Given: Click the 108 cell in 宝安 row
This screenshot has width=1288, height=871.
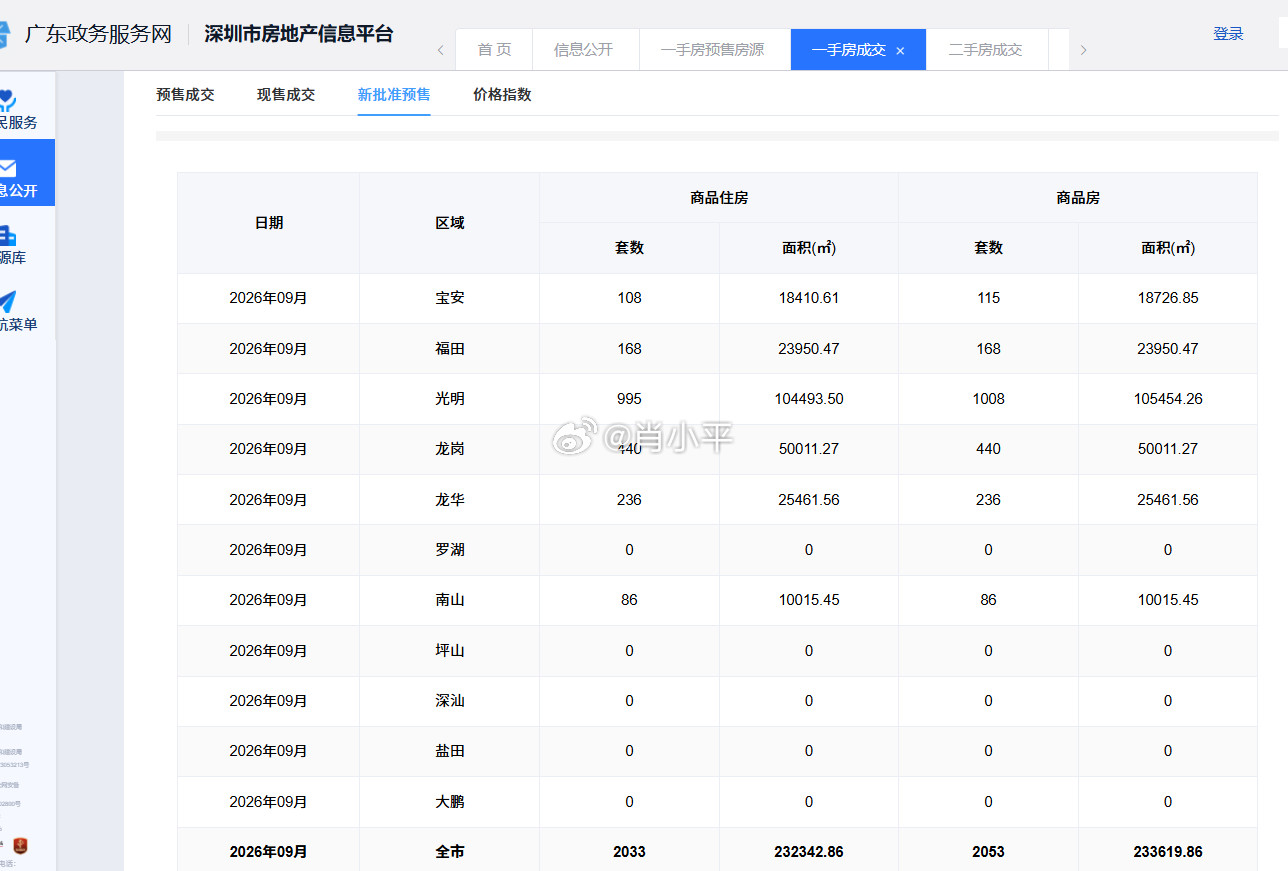Looking at the screenshot, I should [629, 298].
